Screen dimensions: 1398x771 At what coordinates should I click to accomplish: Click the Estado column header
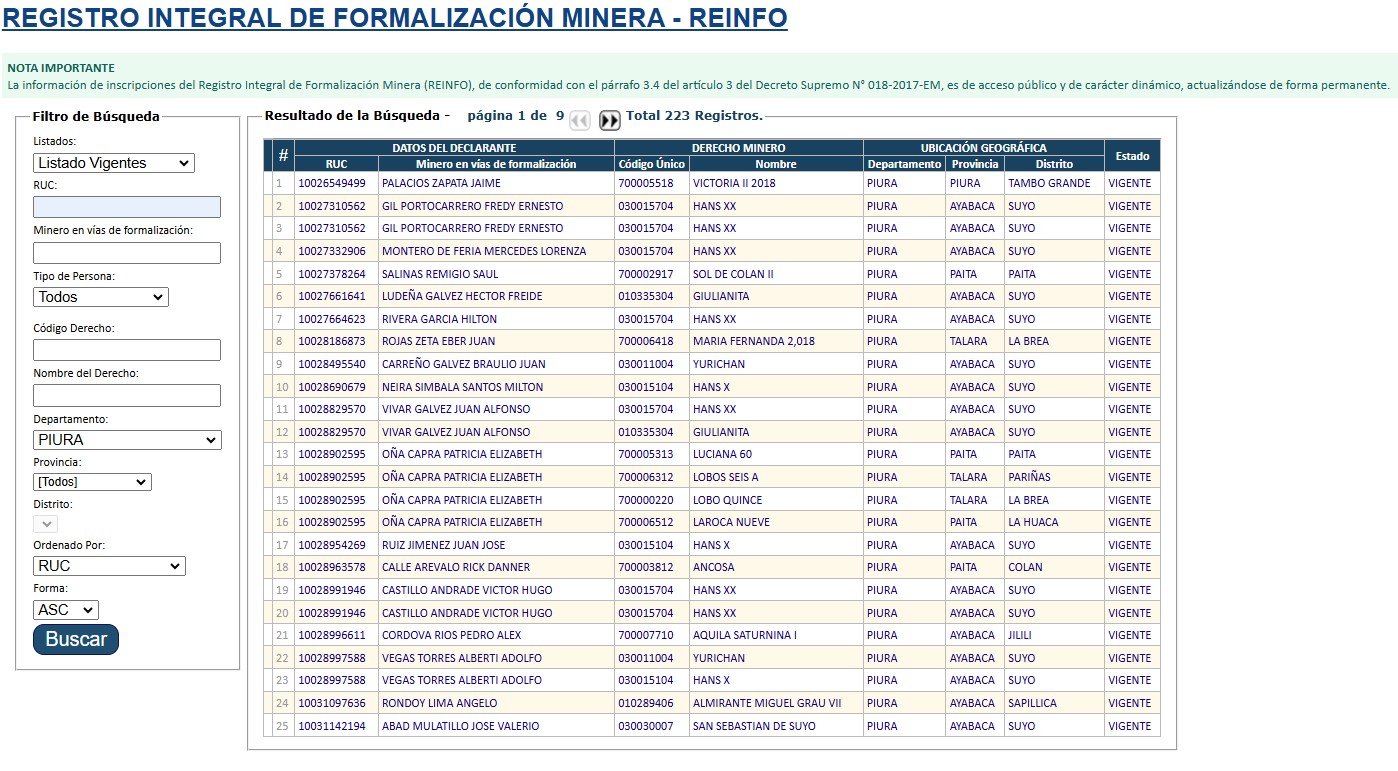(x=1132, y=156)
